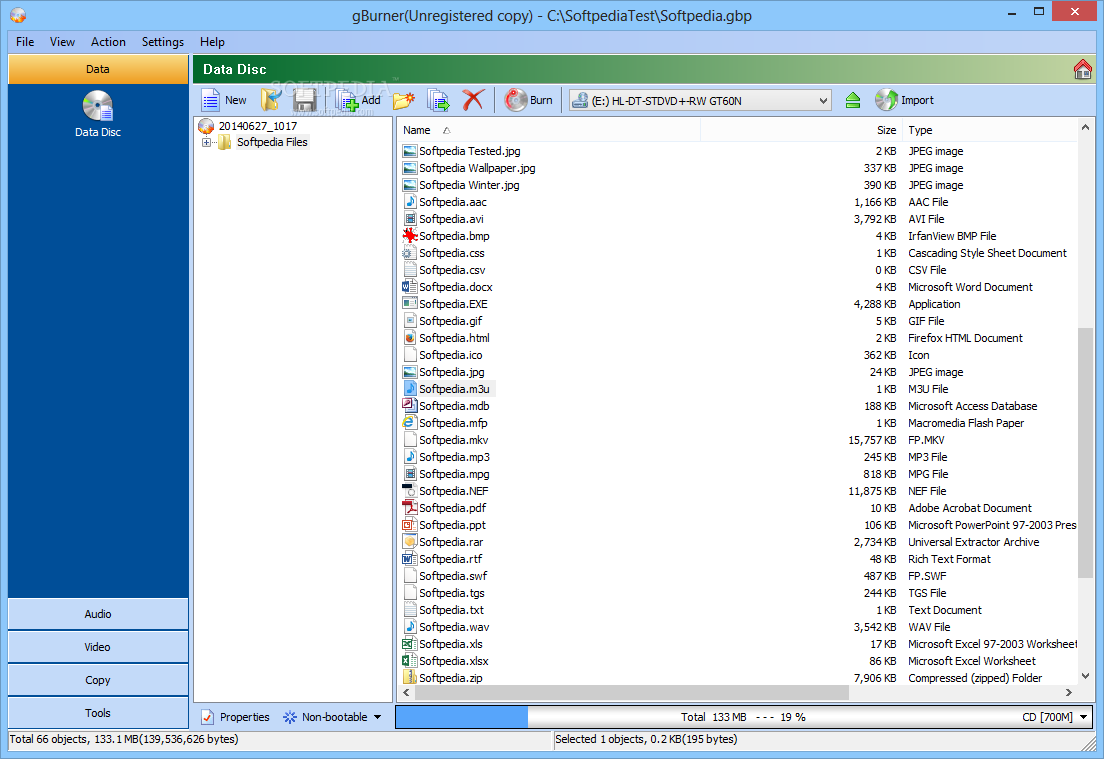Switch to the Video sidebar section
The height and width of the screenshot is (759, 1104).
click(98, 647)
